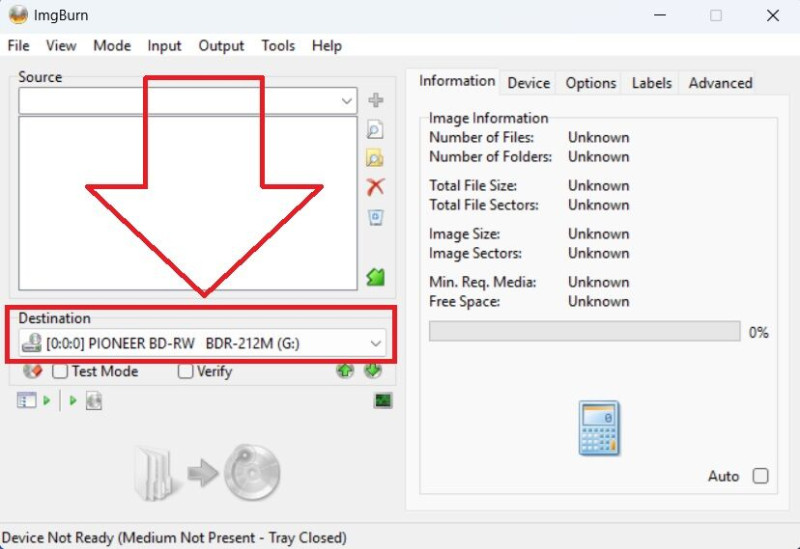Tick the Auto checkbox

(760, 476)
